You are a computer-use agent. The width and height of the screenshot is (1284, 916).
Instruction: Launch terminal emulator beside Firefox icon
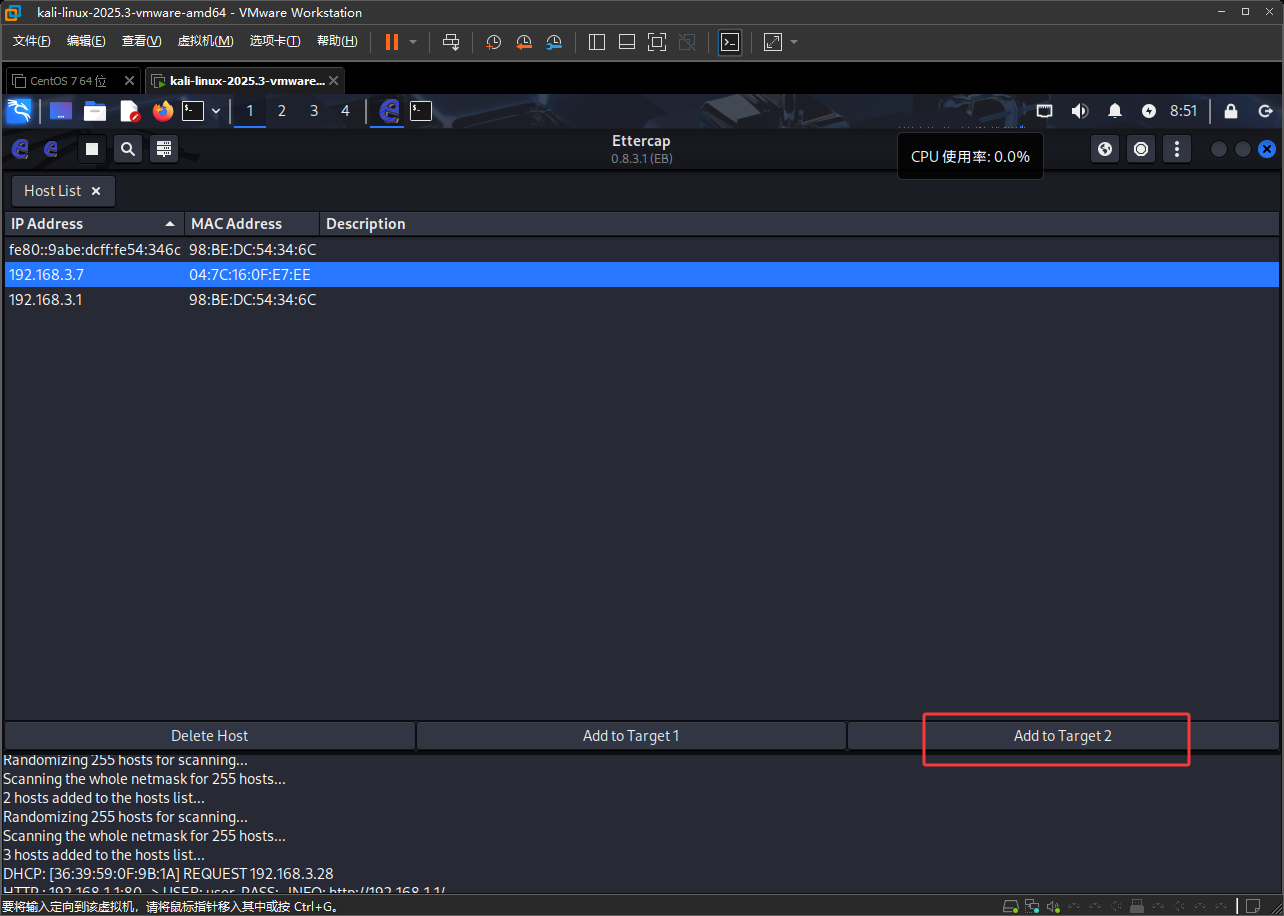pos(193,111)
